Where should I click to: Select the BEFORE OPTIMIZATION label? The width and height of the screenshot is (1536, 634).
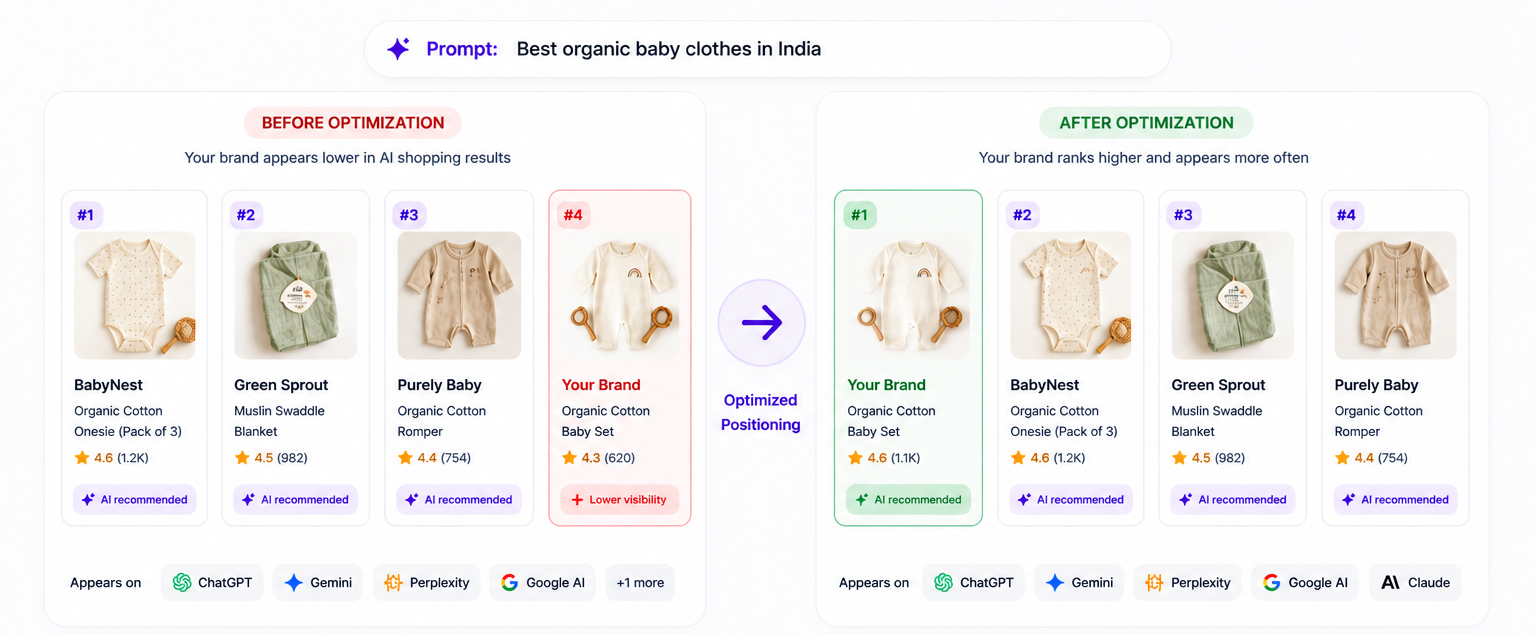pyautogui.click(x=353, y=123)
